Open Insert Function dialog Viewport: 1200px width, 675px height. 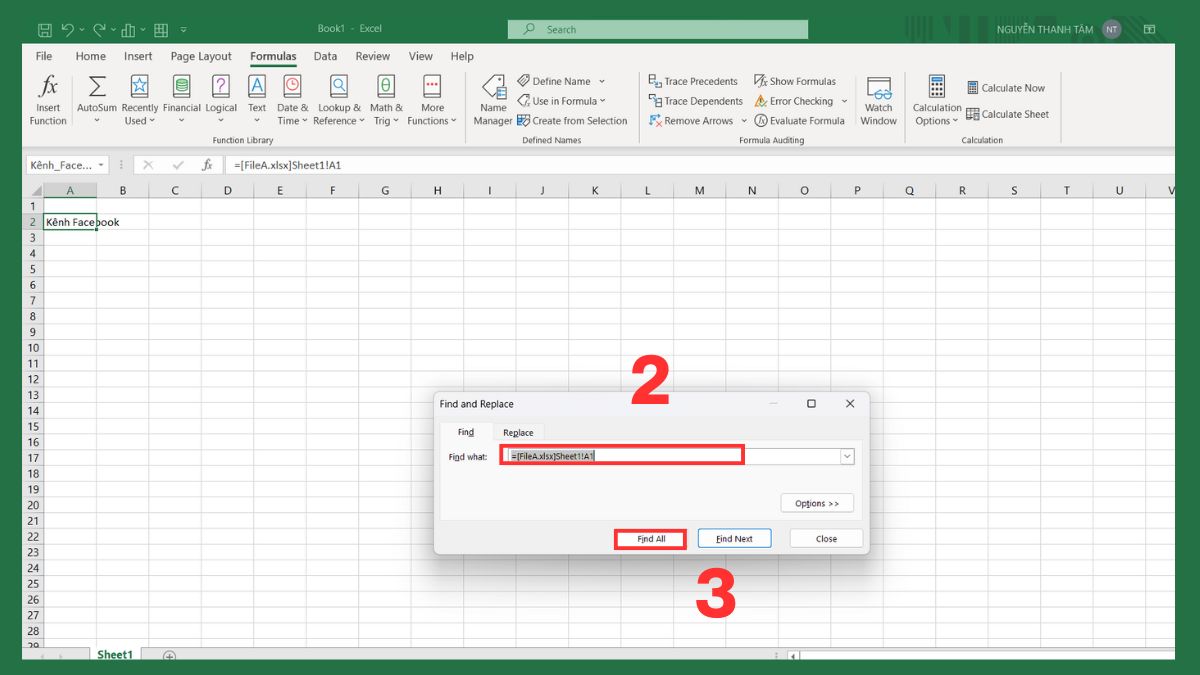coord(48,100)
